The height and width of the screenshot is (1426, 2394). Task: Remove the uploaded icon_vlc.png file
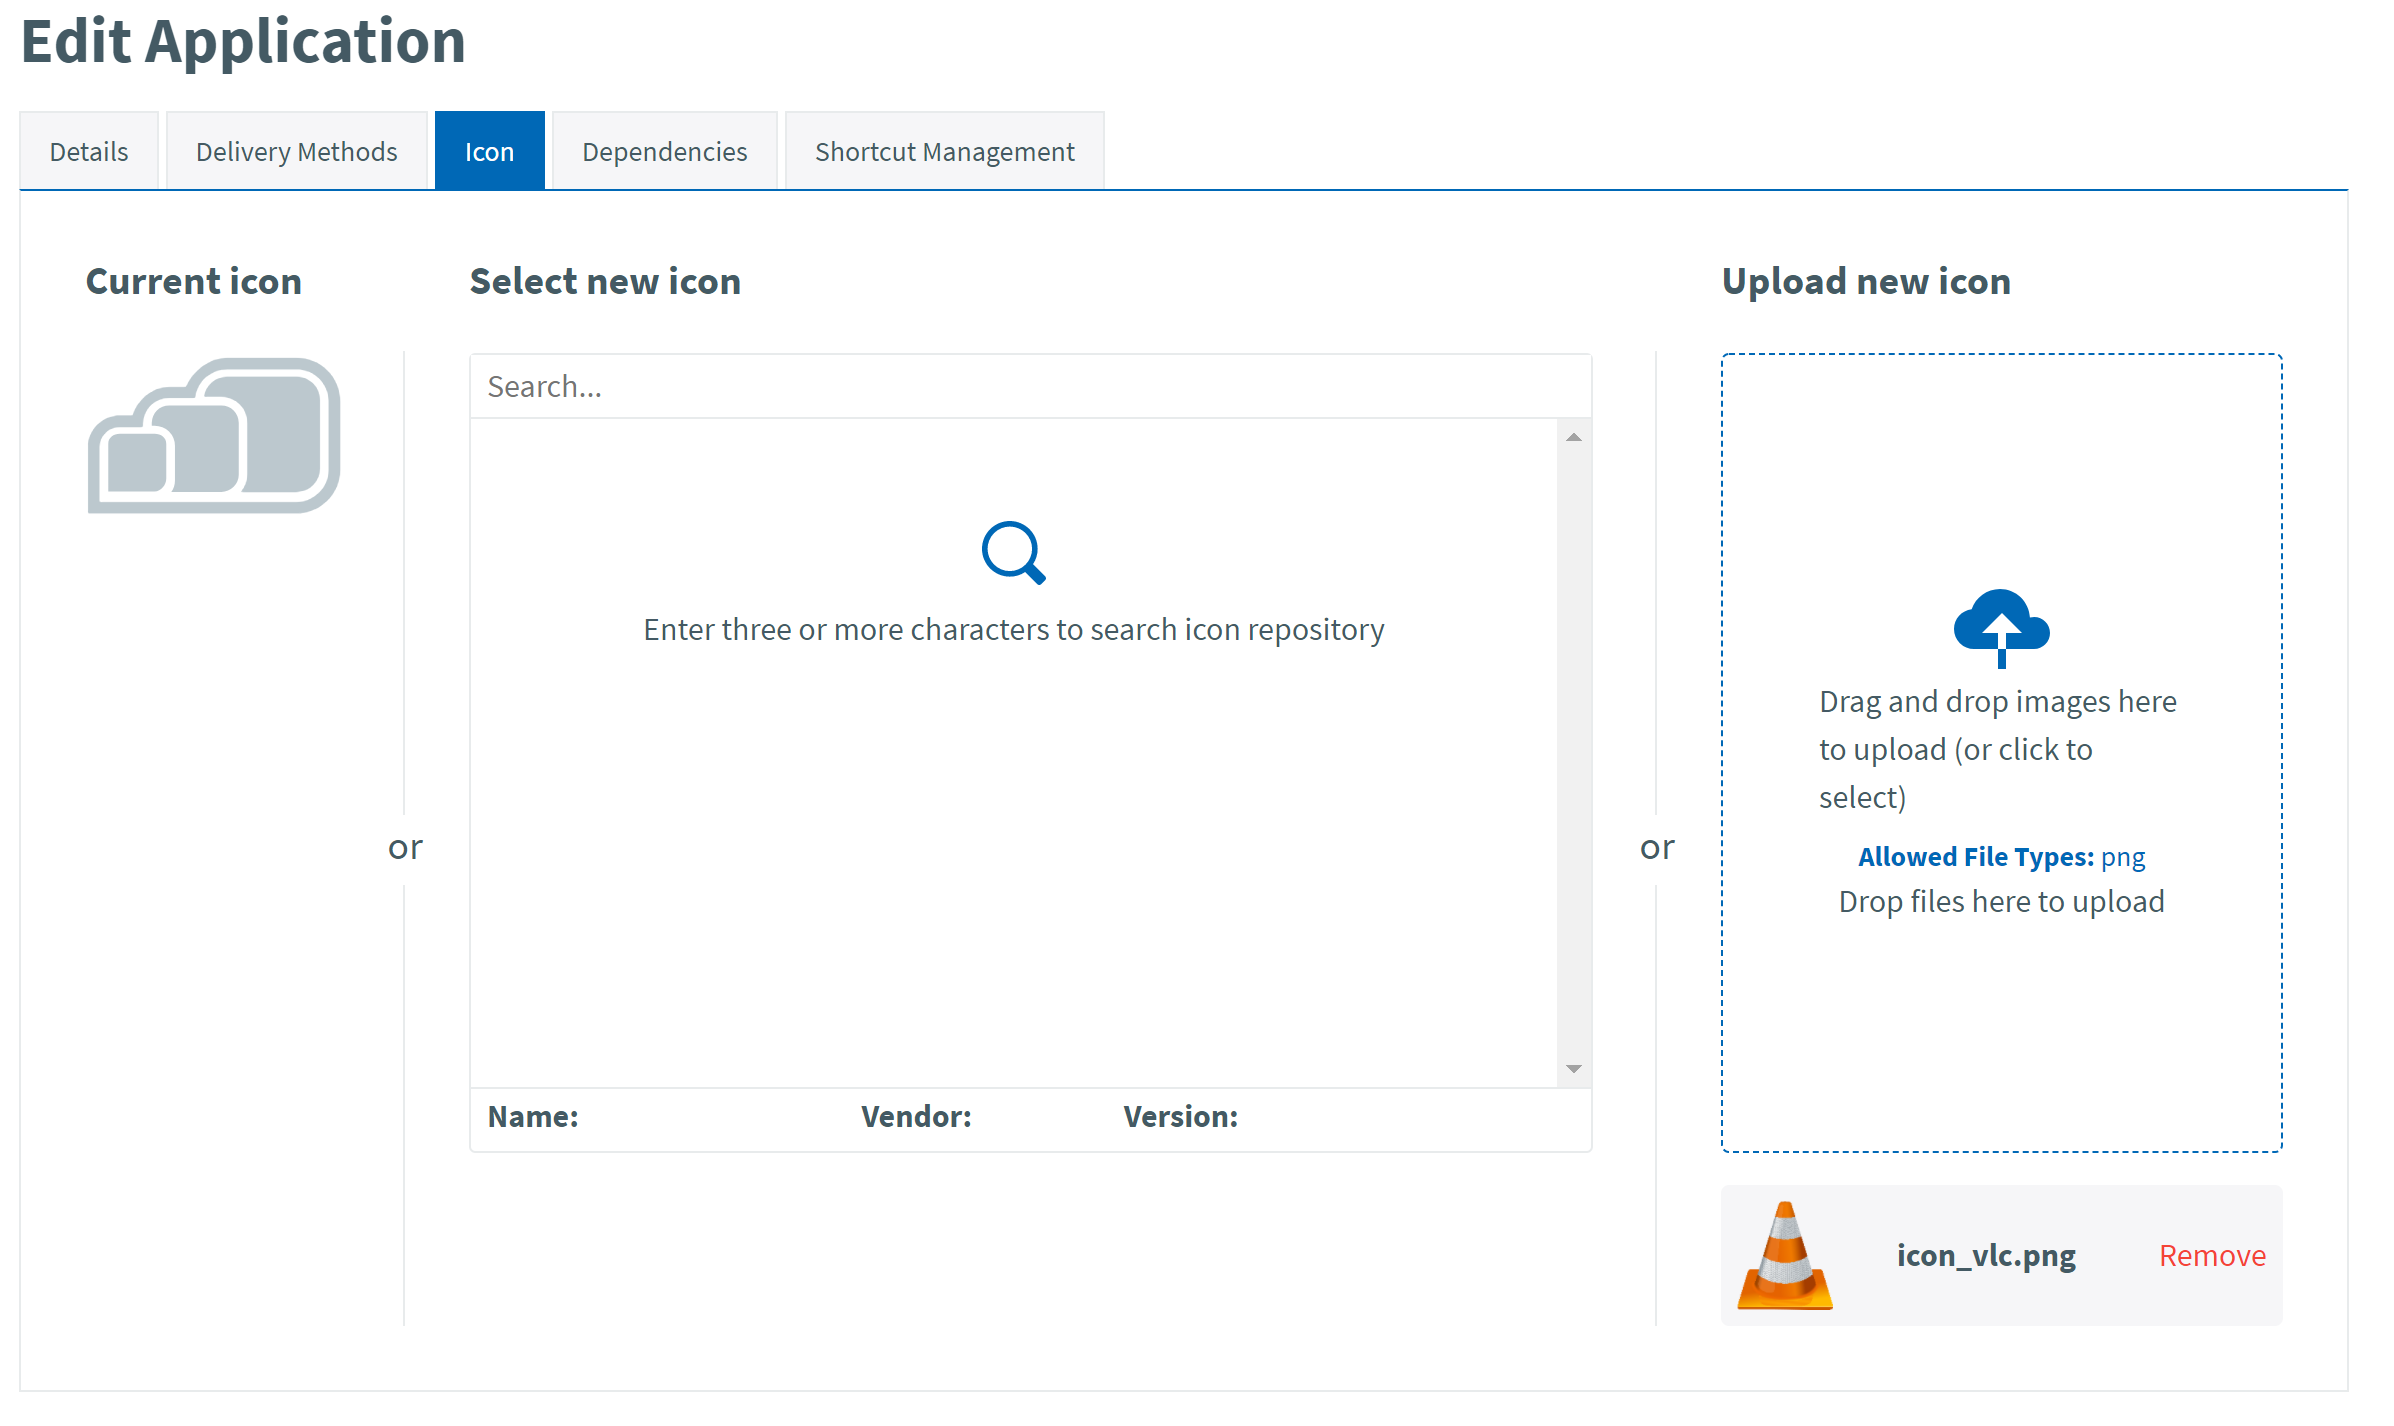2212,1256
